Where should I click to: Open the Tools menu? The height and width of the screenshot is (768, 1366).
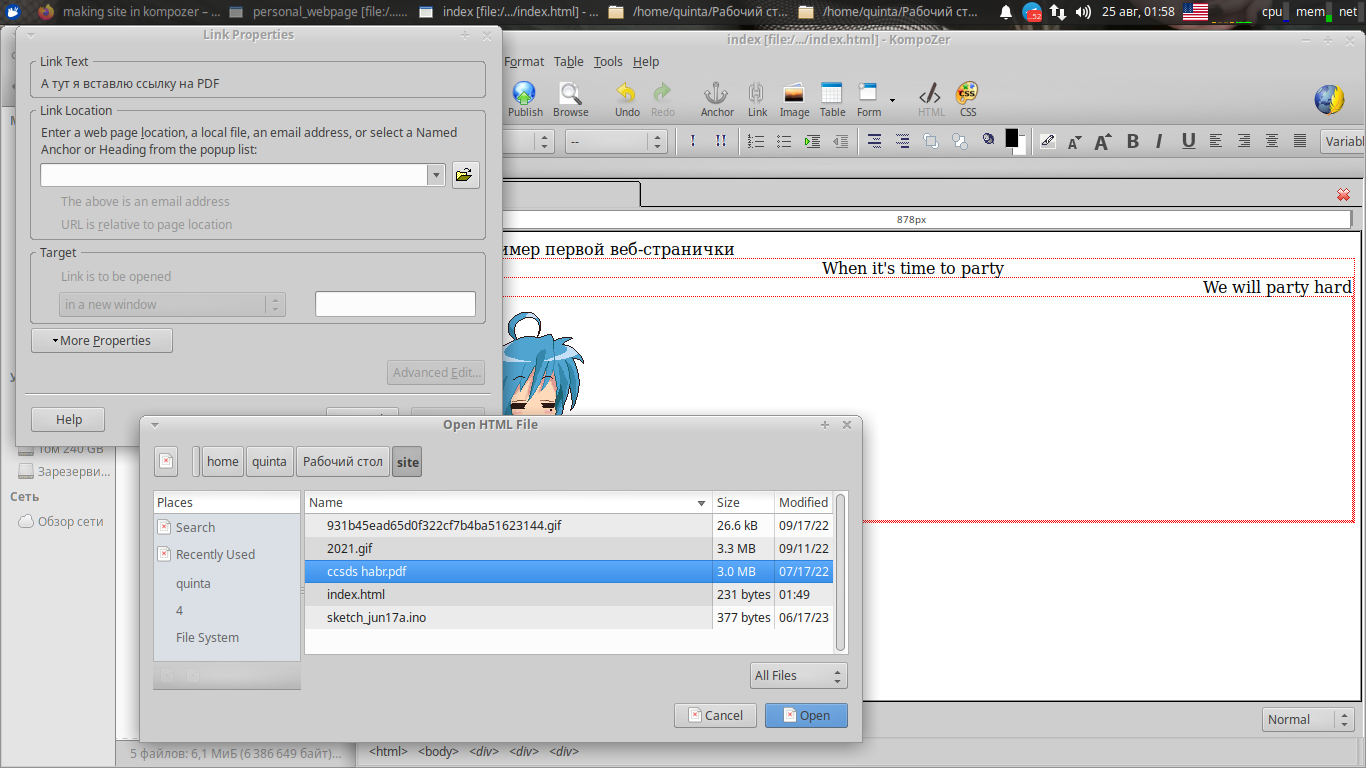tap(608, 61)
